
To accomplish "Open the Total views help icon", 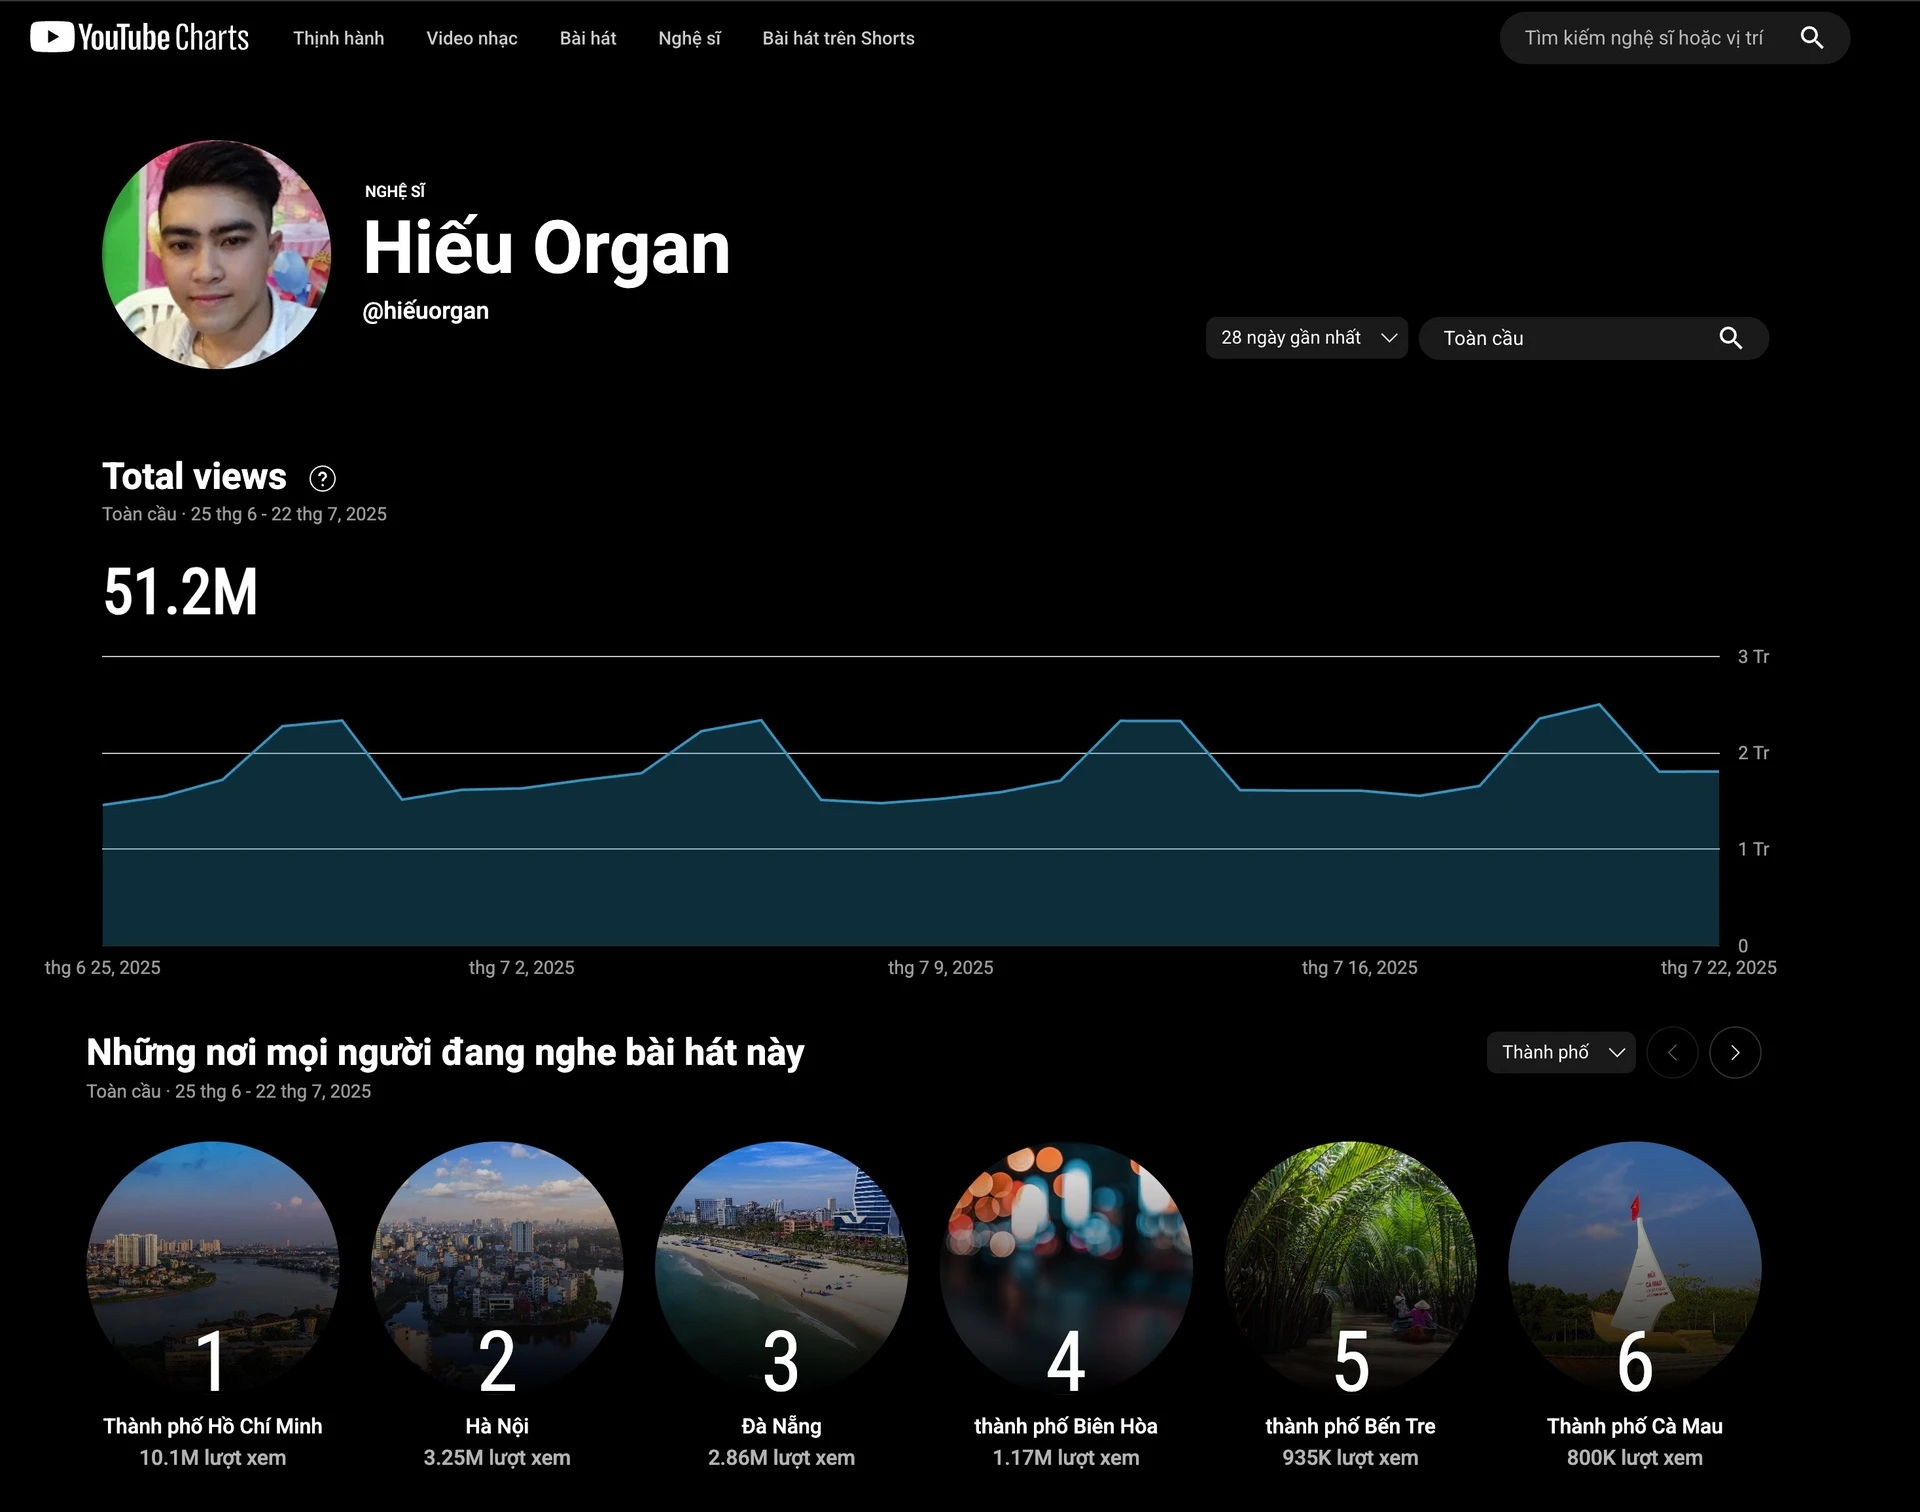I will pos(322,479).
